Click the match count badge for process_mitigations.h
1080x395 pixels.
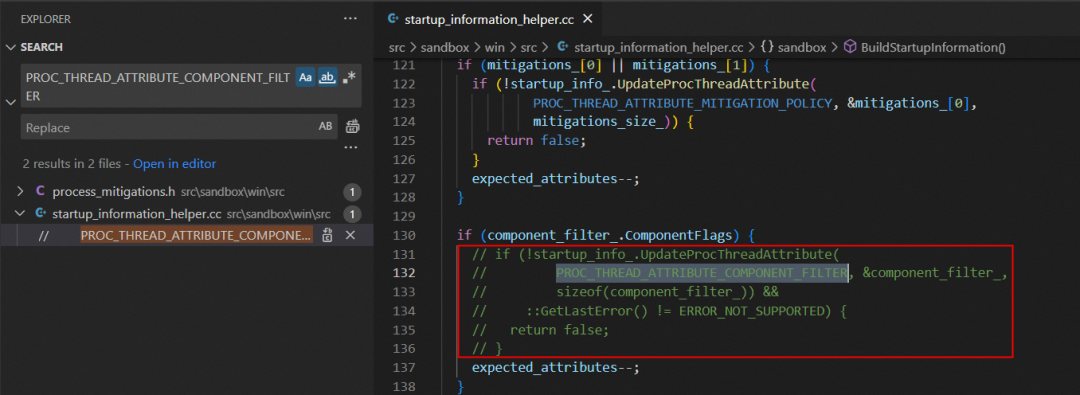coord(352,192)
